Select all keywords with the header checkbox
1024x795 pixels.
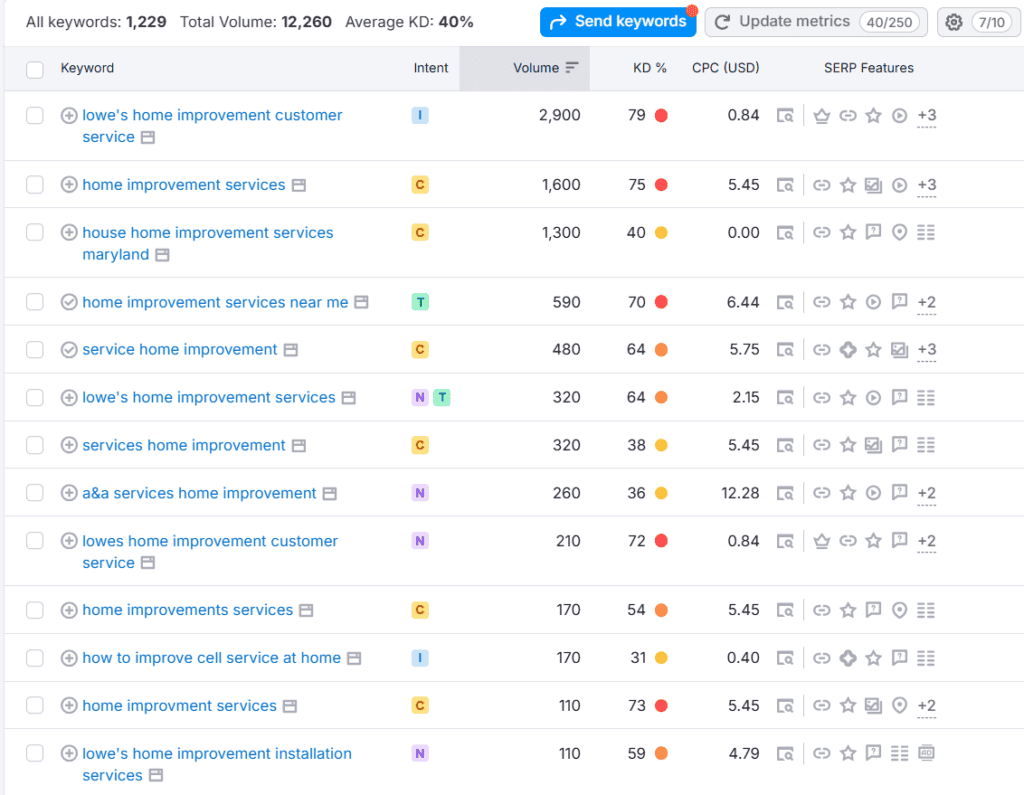click(35, 68)
